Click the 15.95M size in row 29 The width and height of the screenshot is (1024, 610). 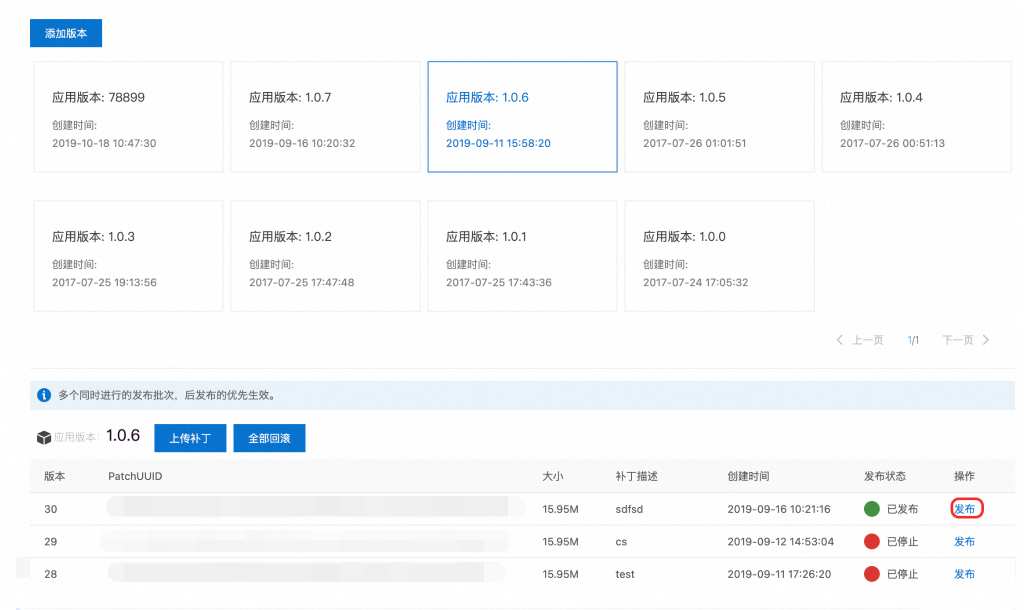560,541
